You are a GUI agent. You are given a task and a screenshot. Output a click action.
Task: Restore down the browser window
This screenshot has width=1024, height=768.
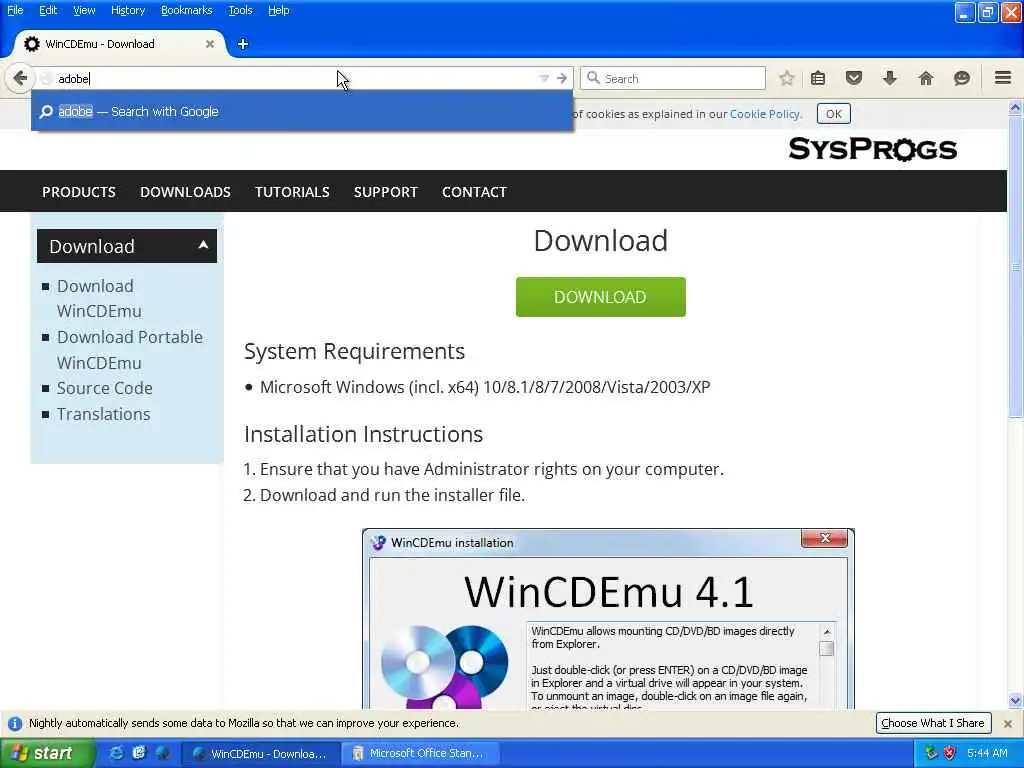pos(987,12)
